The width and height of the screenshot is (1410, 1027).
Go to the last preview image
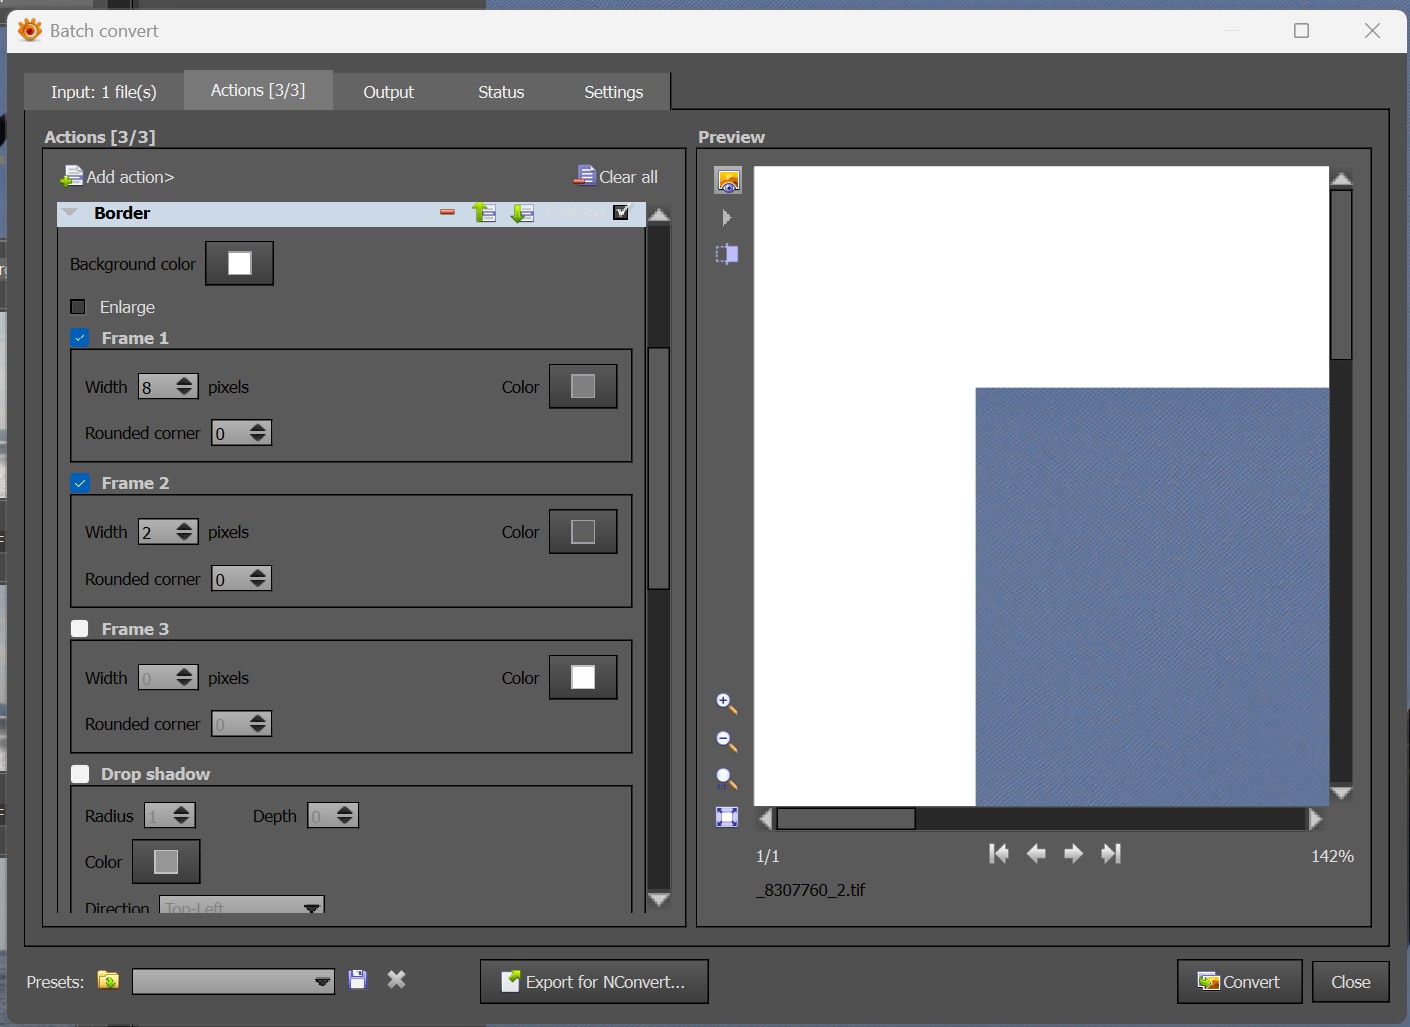[1111, 854]
